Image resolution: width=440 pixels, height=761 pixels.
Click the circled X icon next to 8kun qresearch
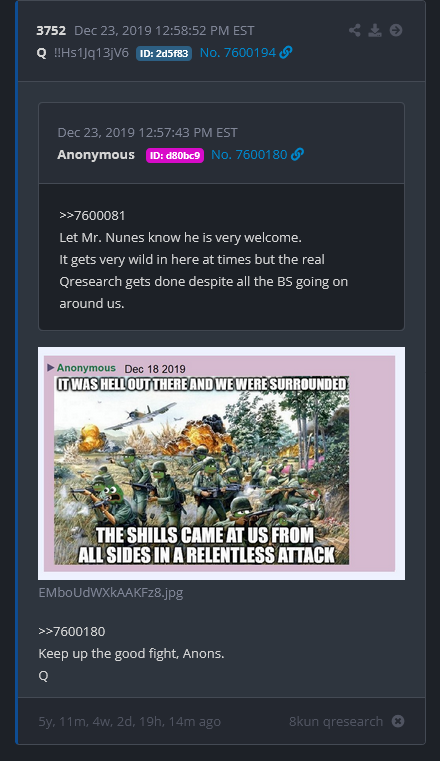point(398,721)
